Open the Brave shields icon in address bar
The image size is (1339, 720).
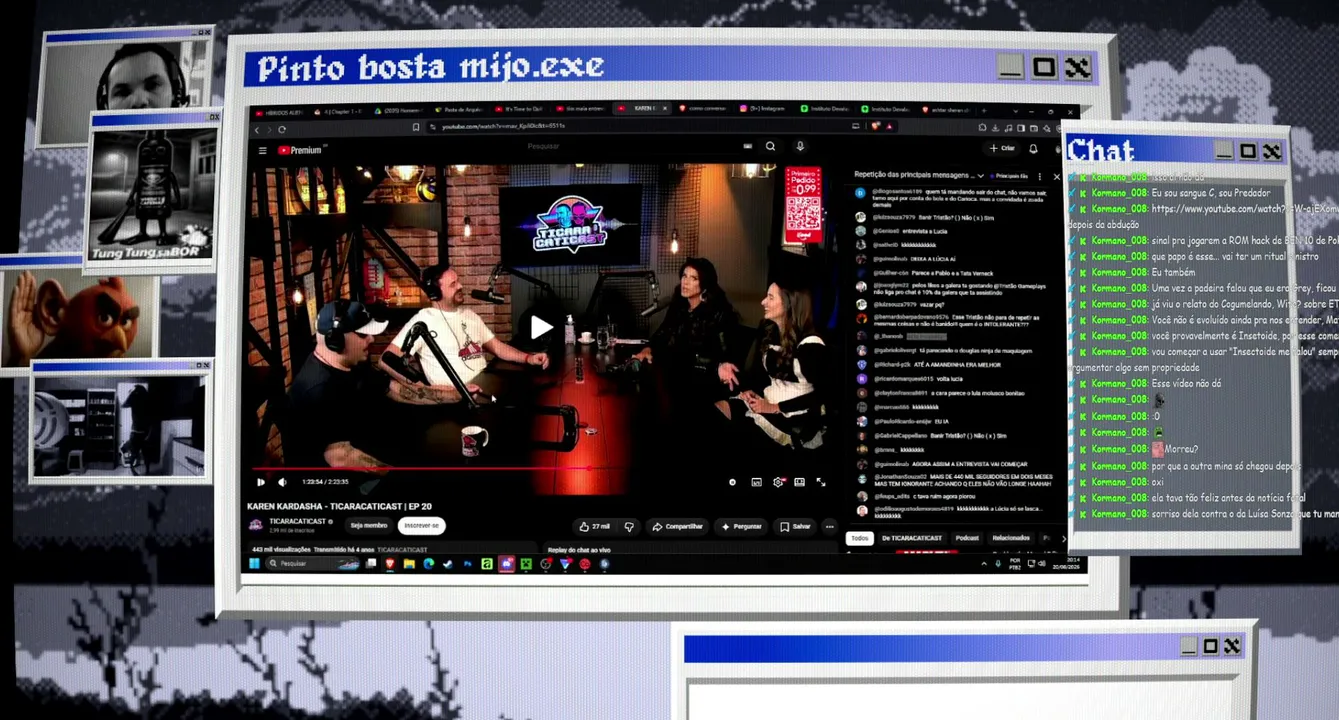tap(877, 127)
